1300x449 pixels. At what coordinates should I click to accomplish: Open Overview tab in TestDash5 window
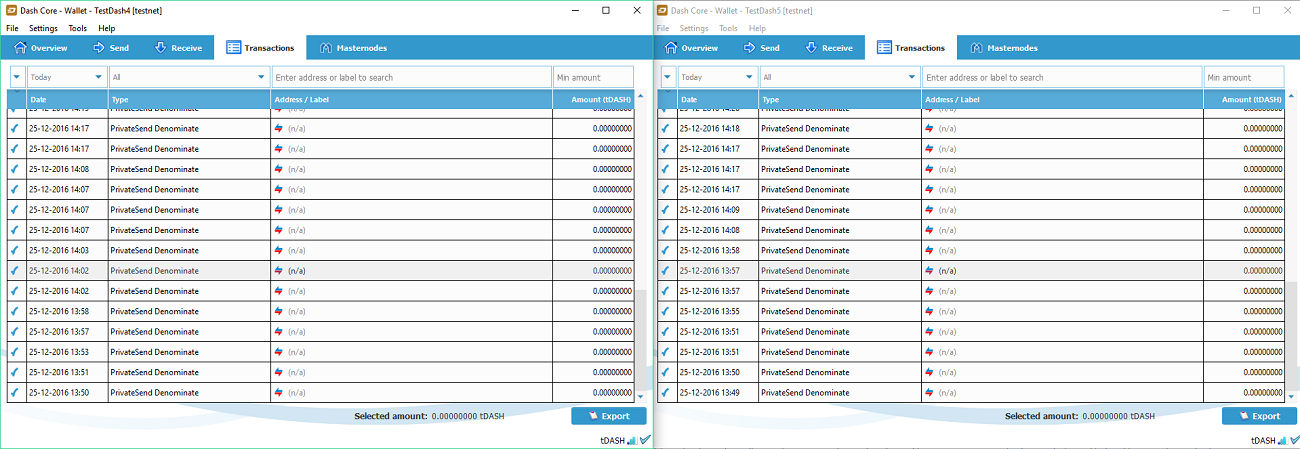tap(691, 48)
